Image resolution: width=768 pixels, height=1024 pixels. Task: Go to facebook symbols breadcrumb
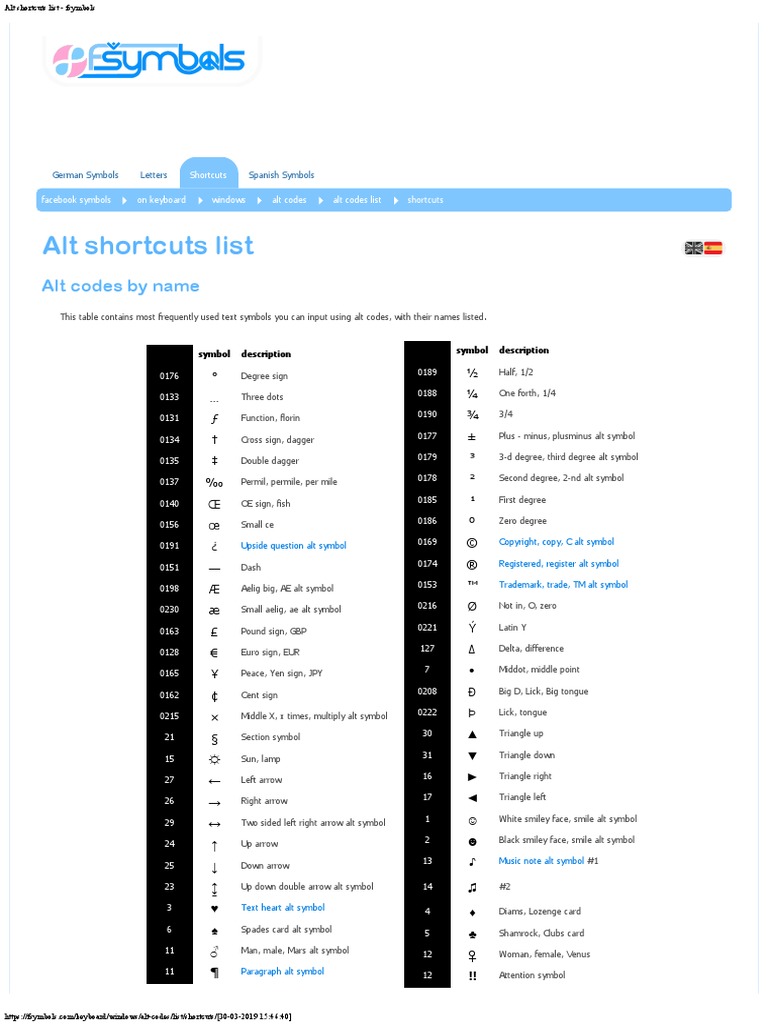click(x=76, y=200)
